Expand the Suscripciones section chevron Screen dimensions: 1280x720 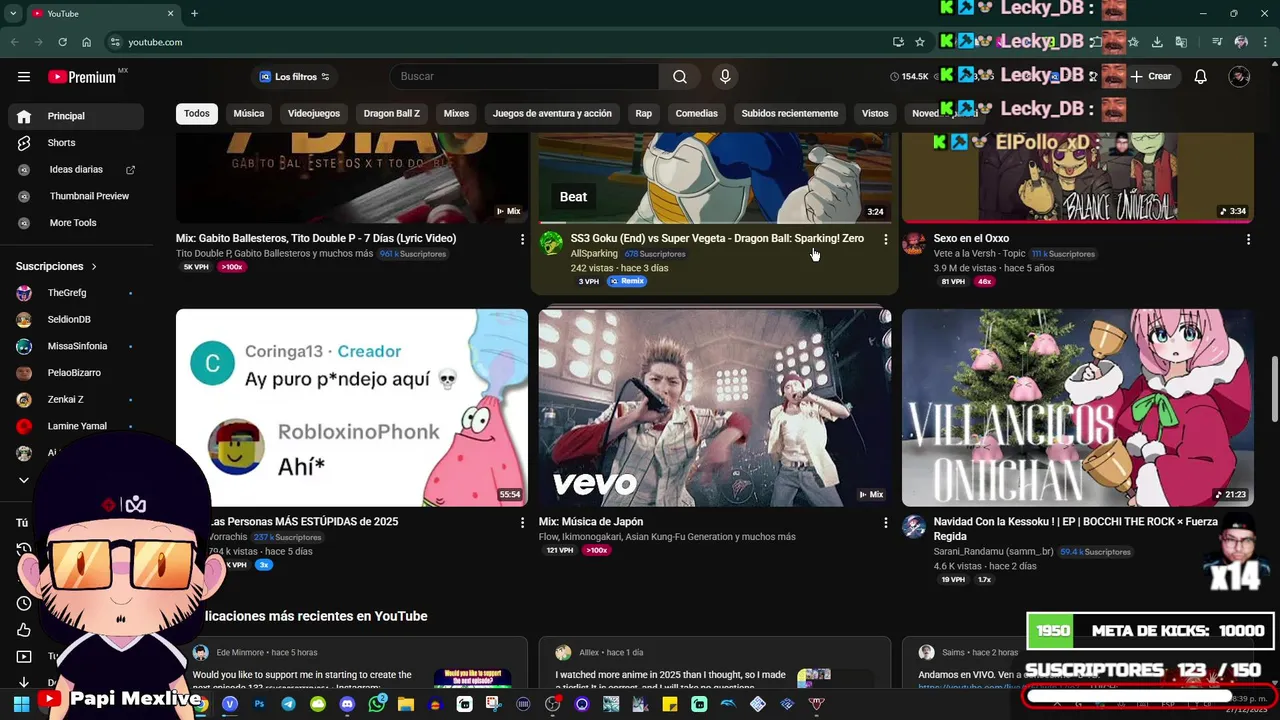tap(94, 267)
